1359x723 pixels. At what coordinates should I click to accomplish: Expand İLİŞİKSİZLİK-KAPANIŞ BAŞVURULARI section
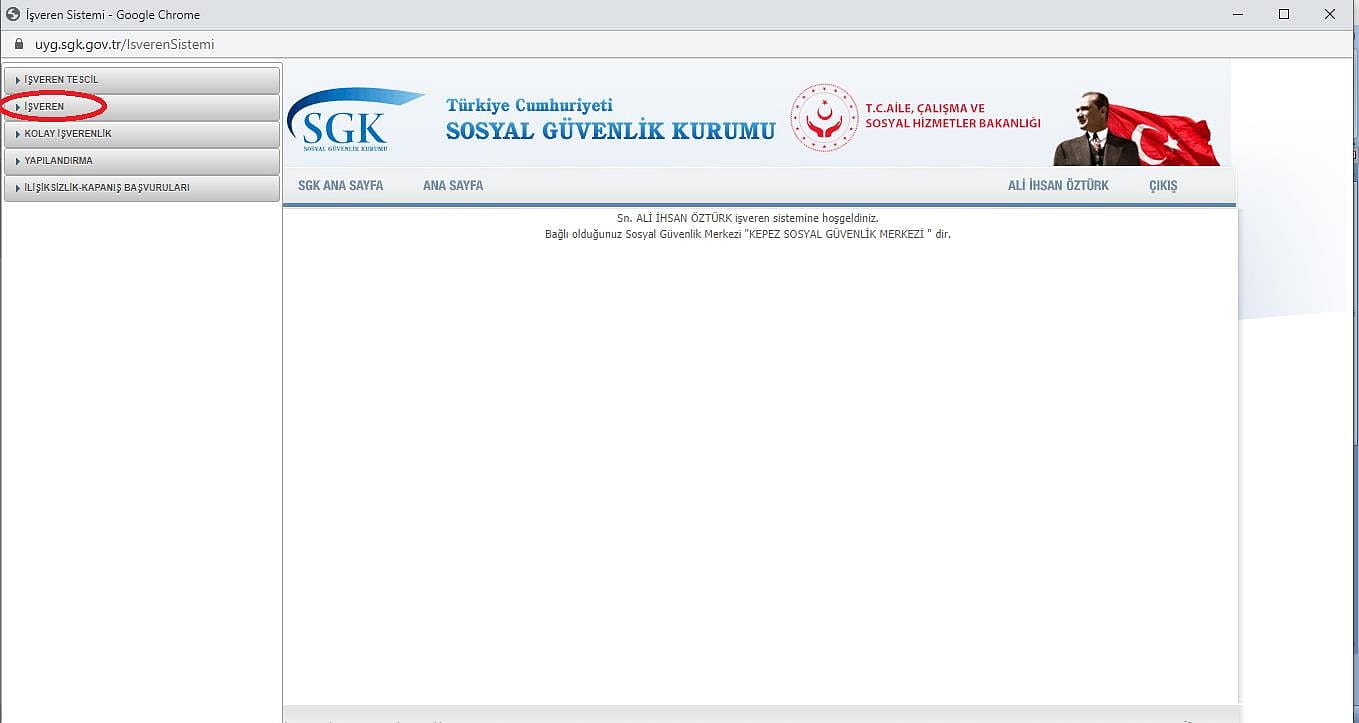coord(142,188)
